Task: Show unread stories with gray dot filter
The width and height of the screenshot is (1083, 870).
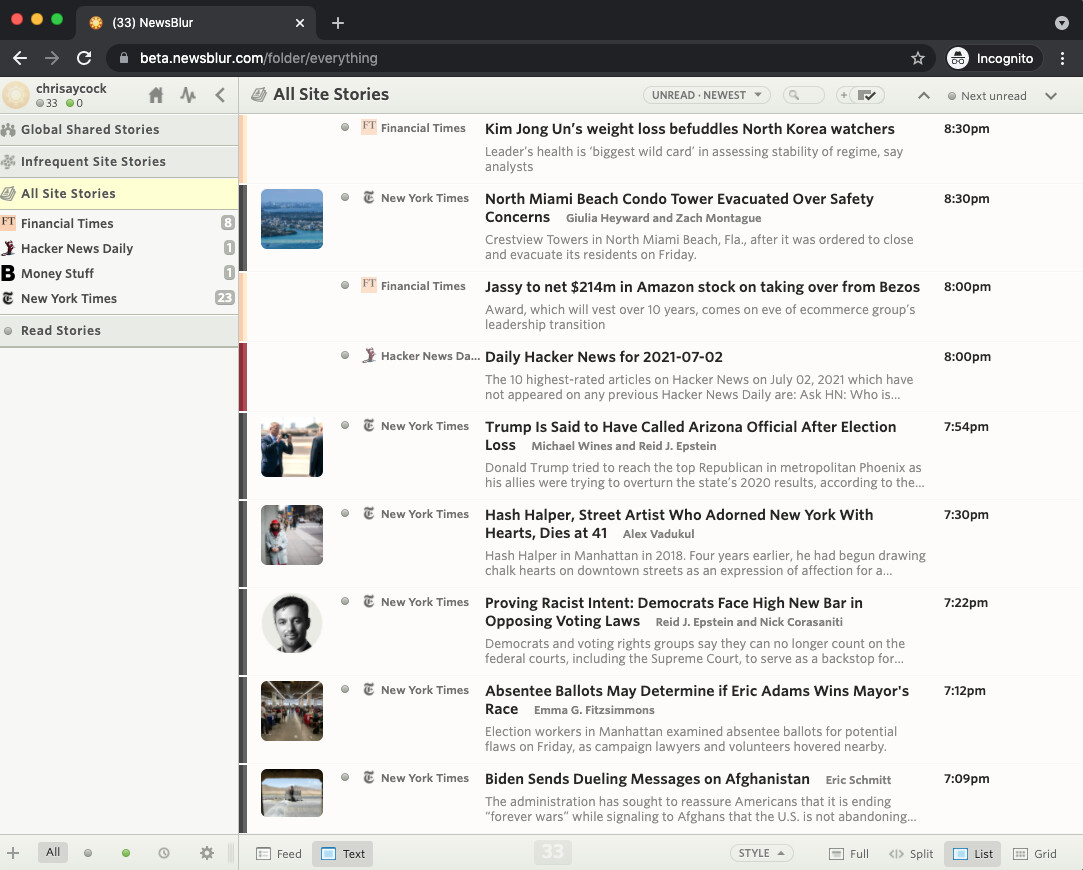Action: [x=88, y=853]
